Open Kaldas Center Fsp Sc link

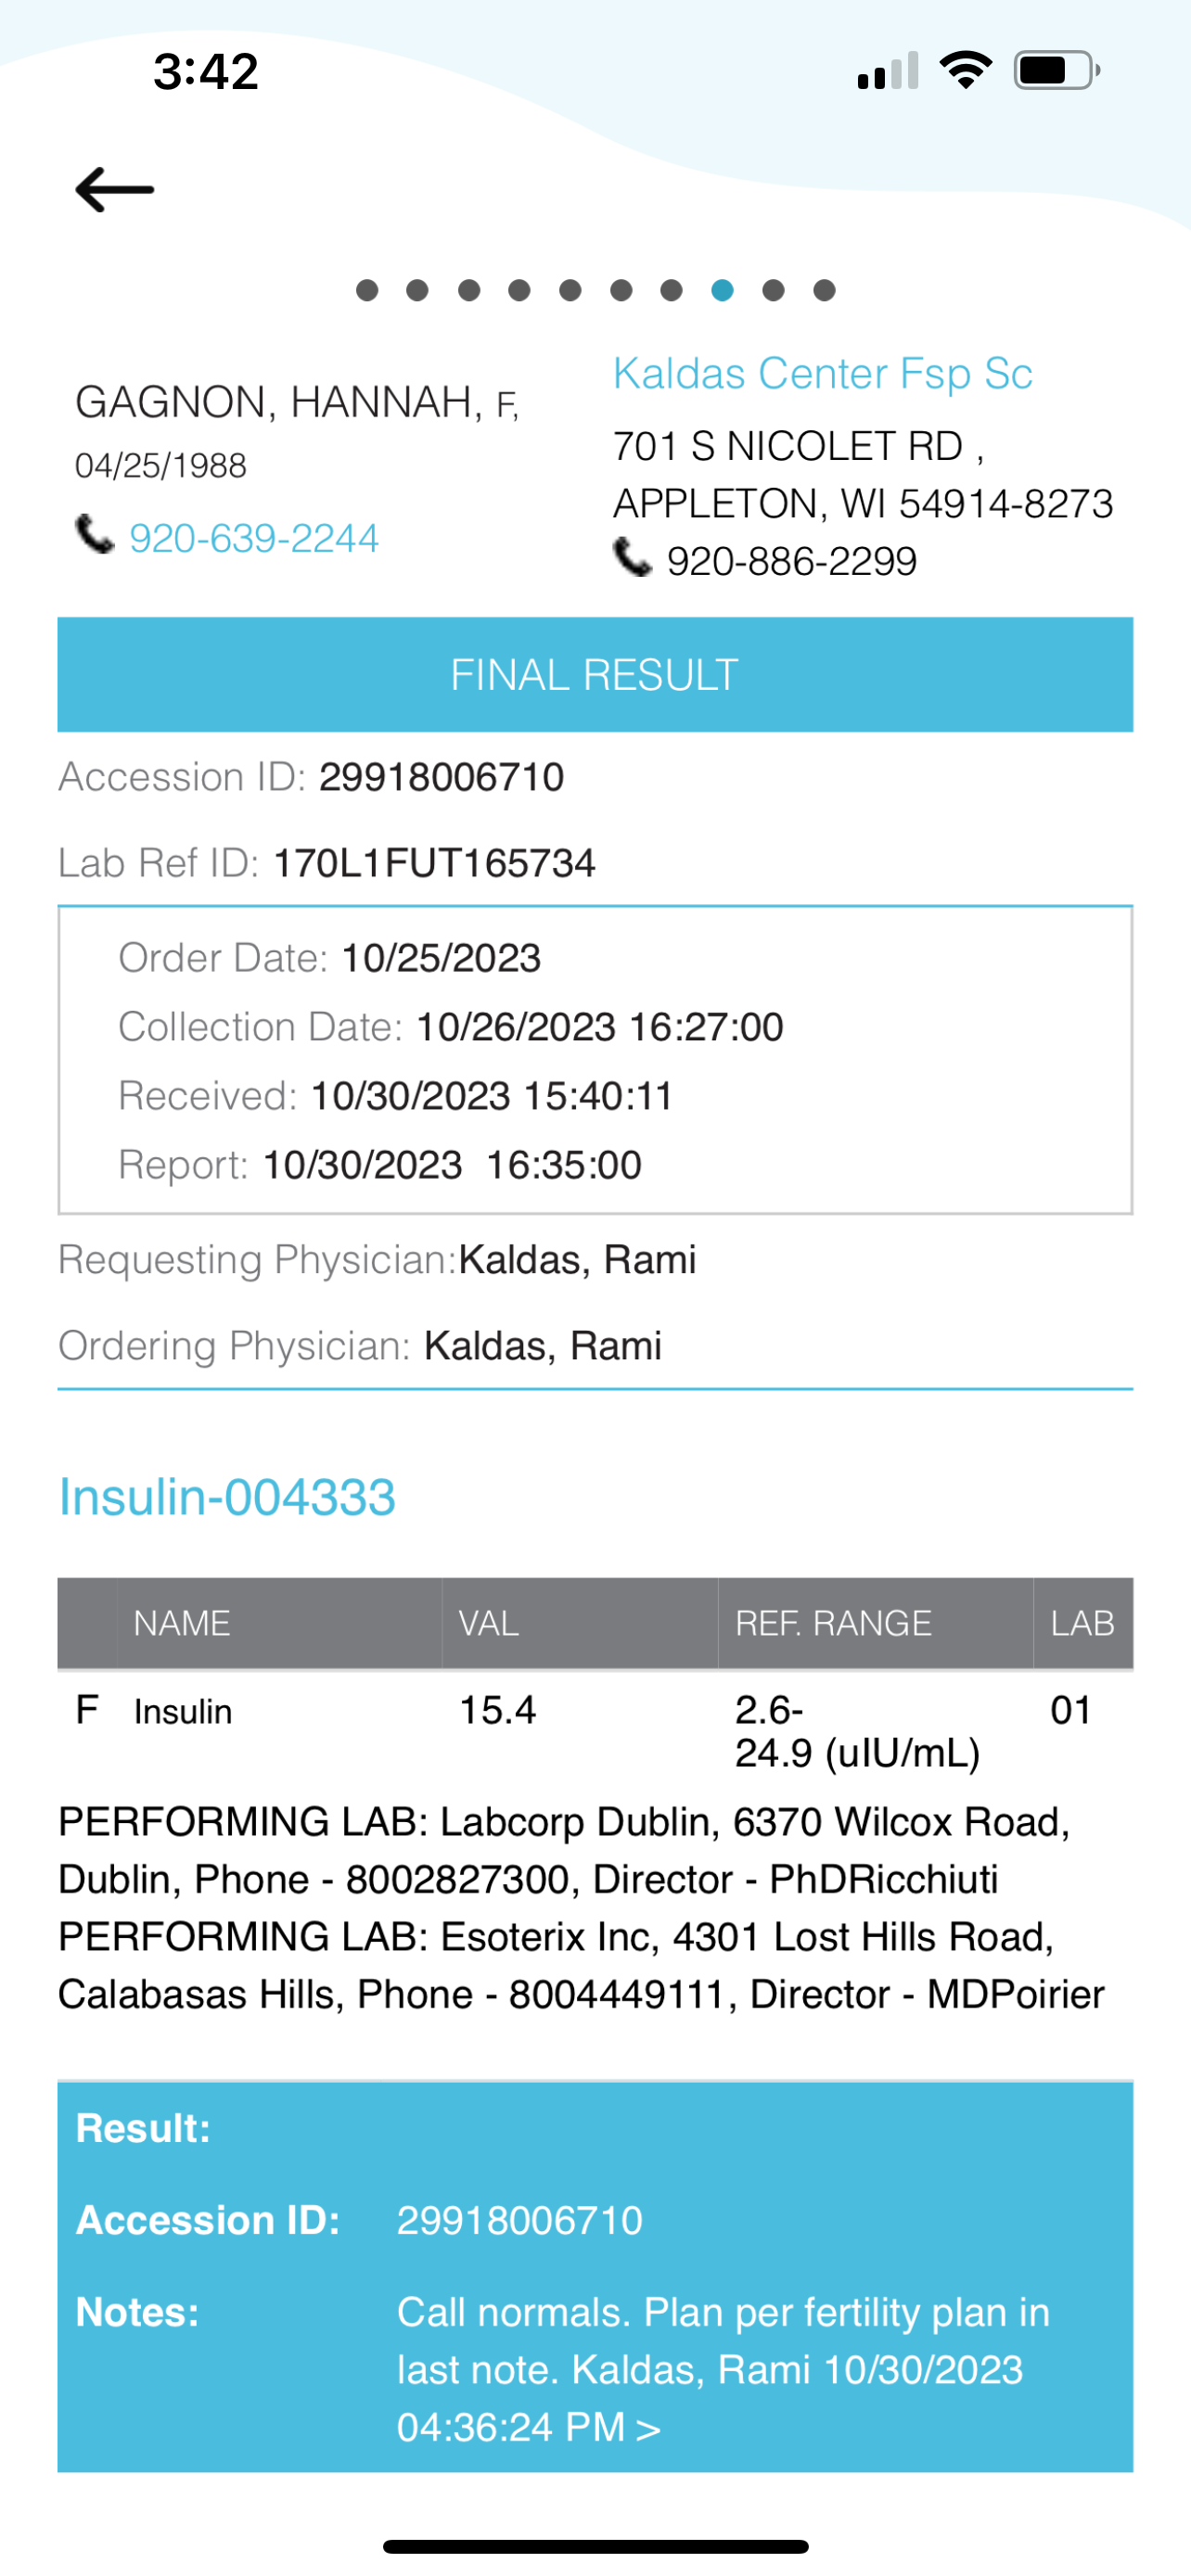(x=822, y=374)
